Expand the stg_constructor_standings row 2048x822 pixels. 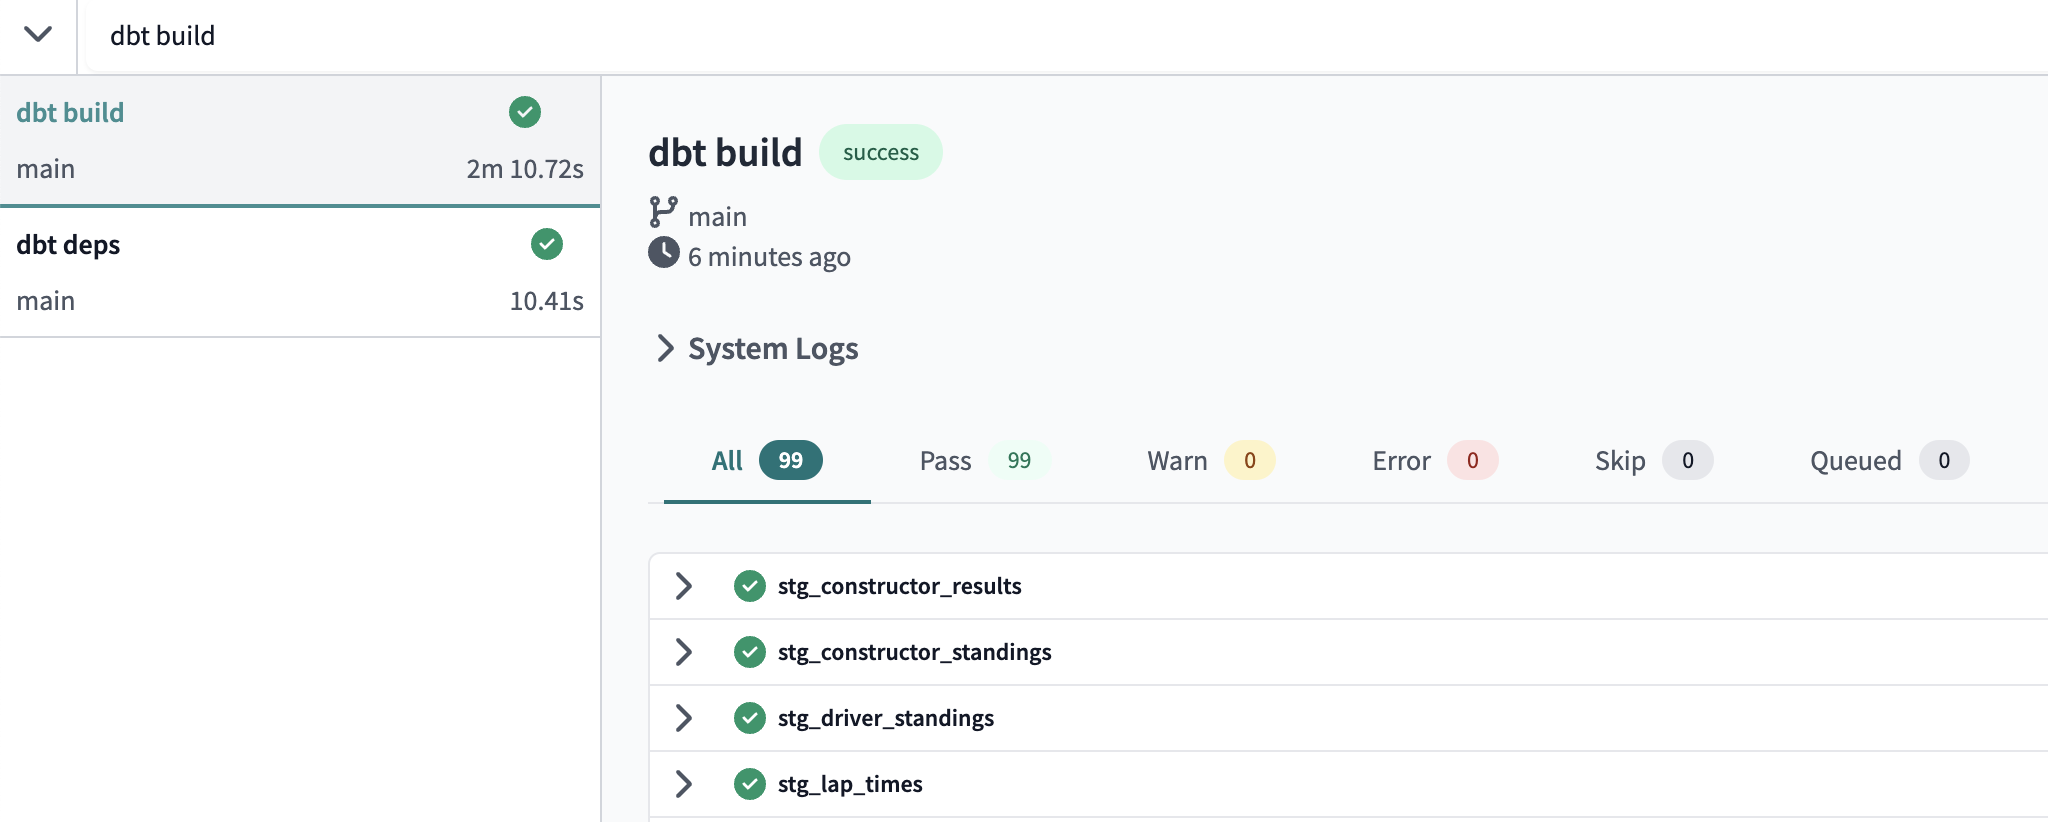(684, 652)
